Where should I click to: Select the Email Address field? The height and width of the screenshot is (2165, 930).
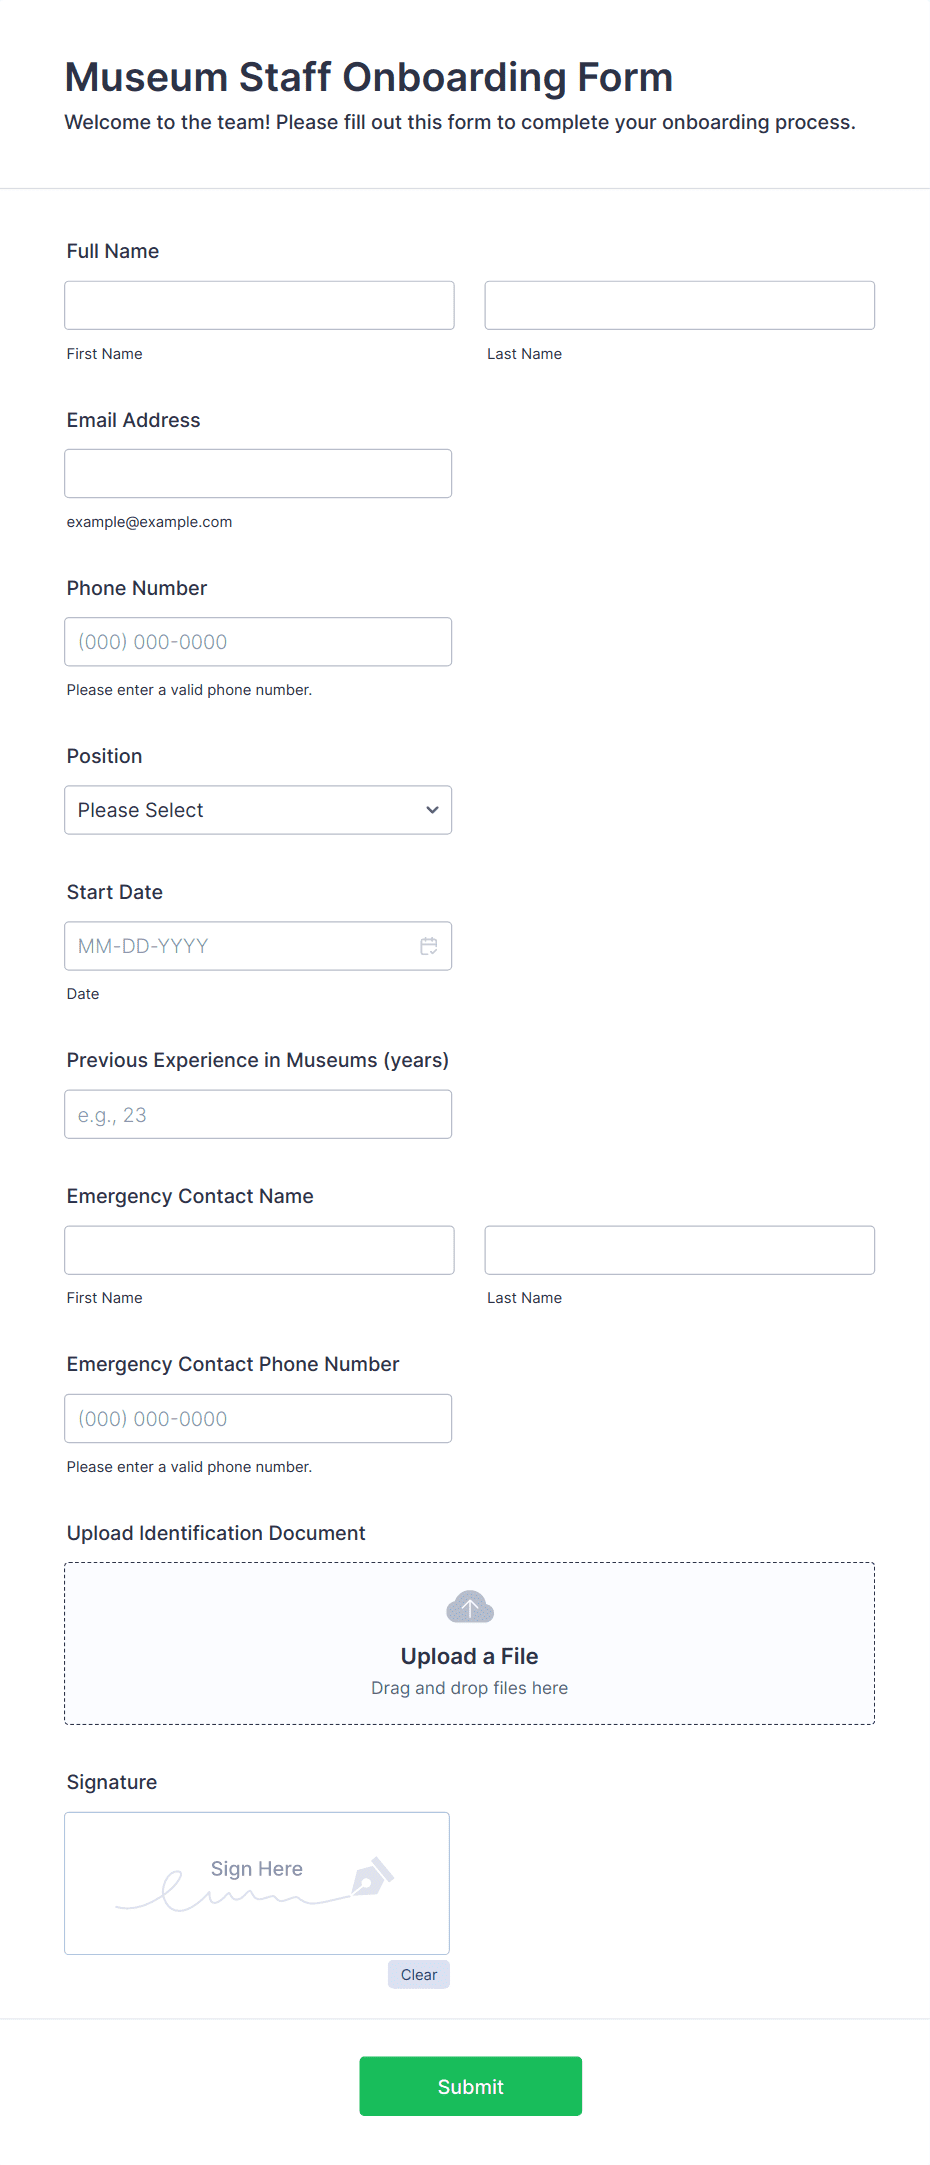[x=258, y=473]
